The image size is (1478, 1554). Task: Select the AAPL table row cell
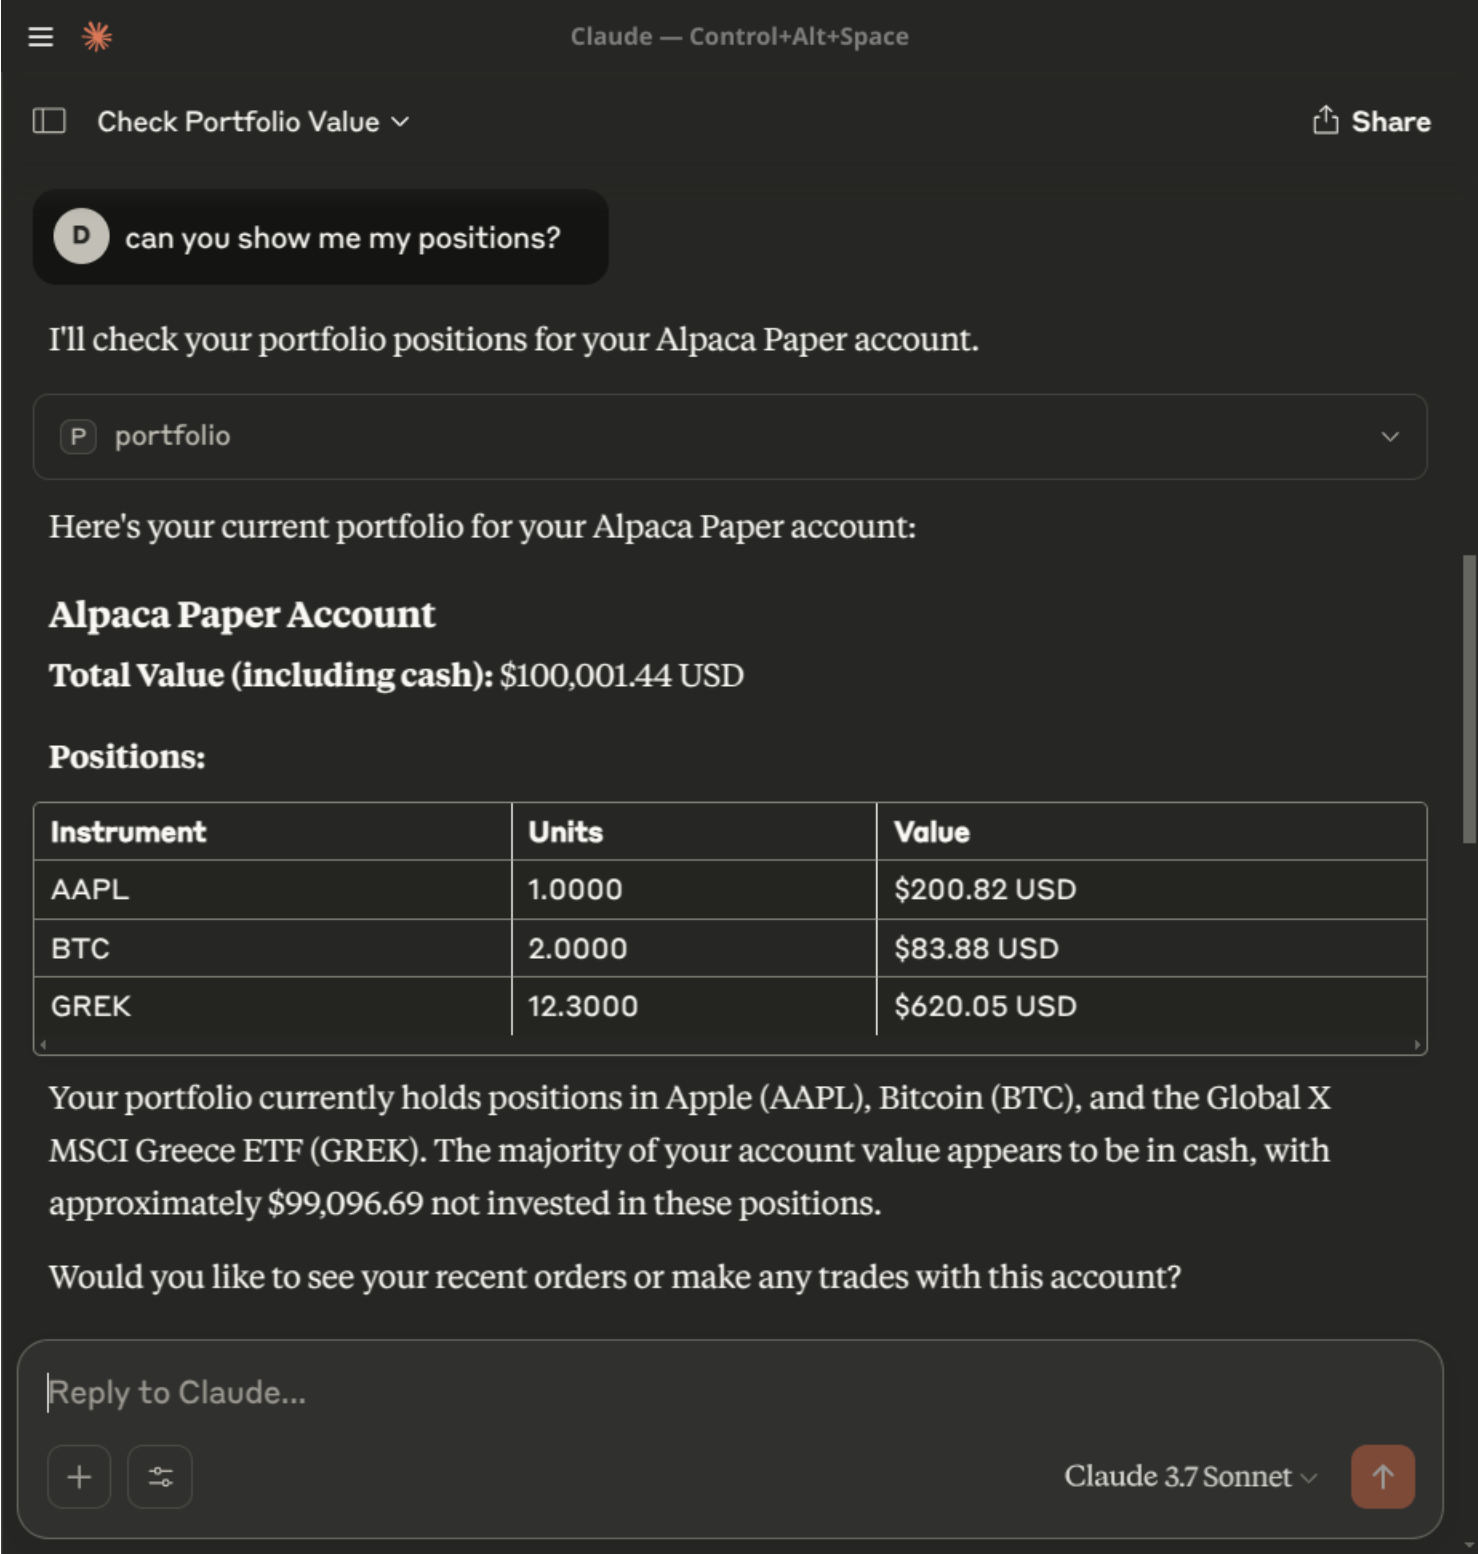tap(90, 889)
